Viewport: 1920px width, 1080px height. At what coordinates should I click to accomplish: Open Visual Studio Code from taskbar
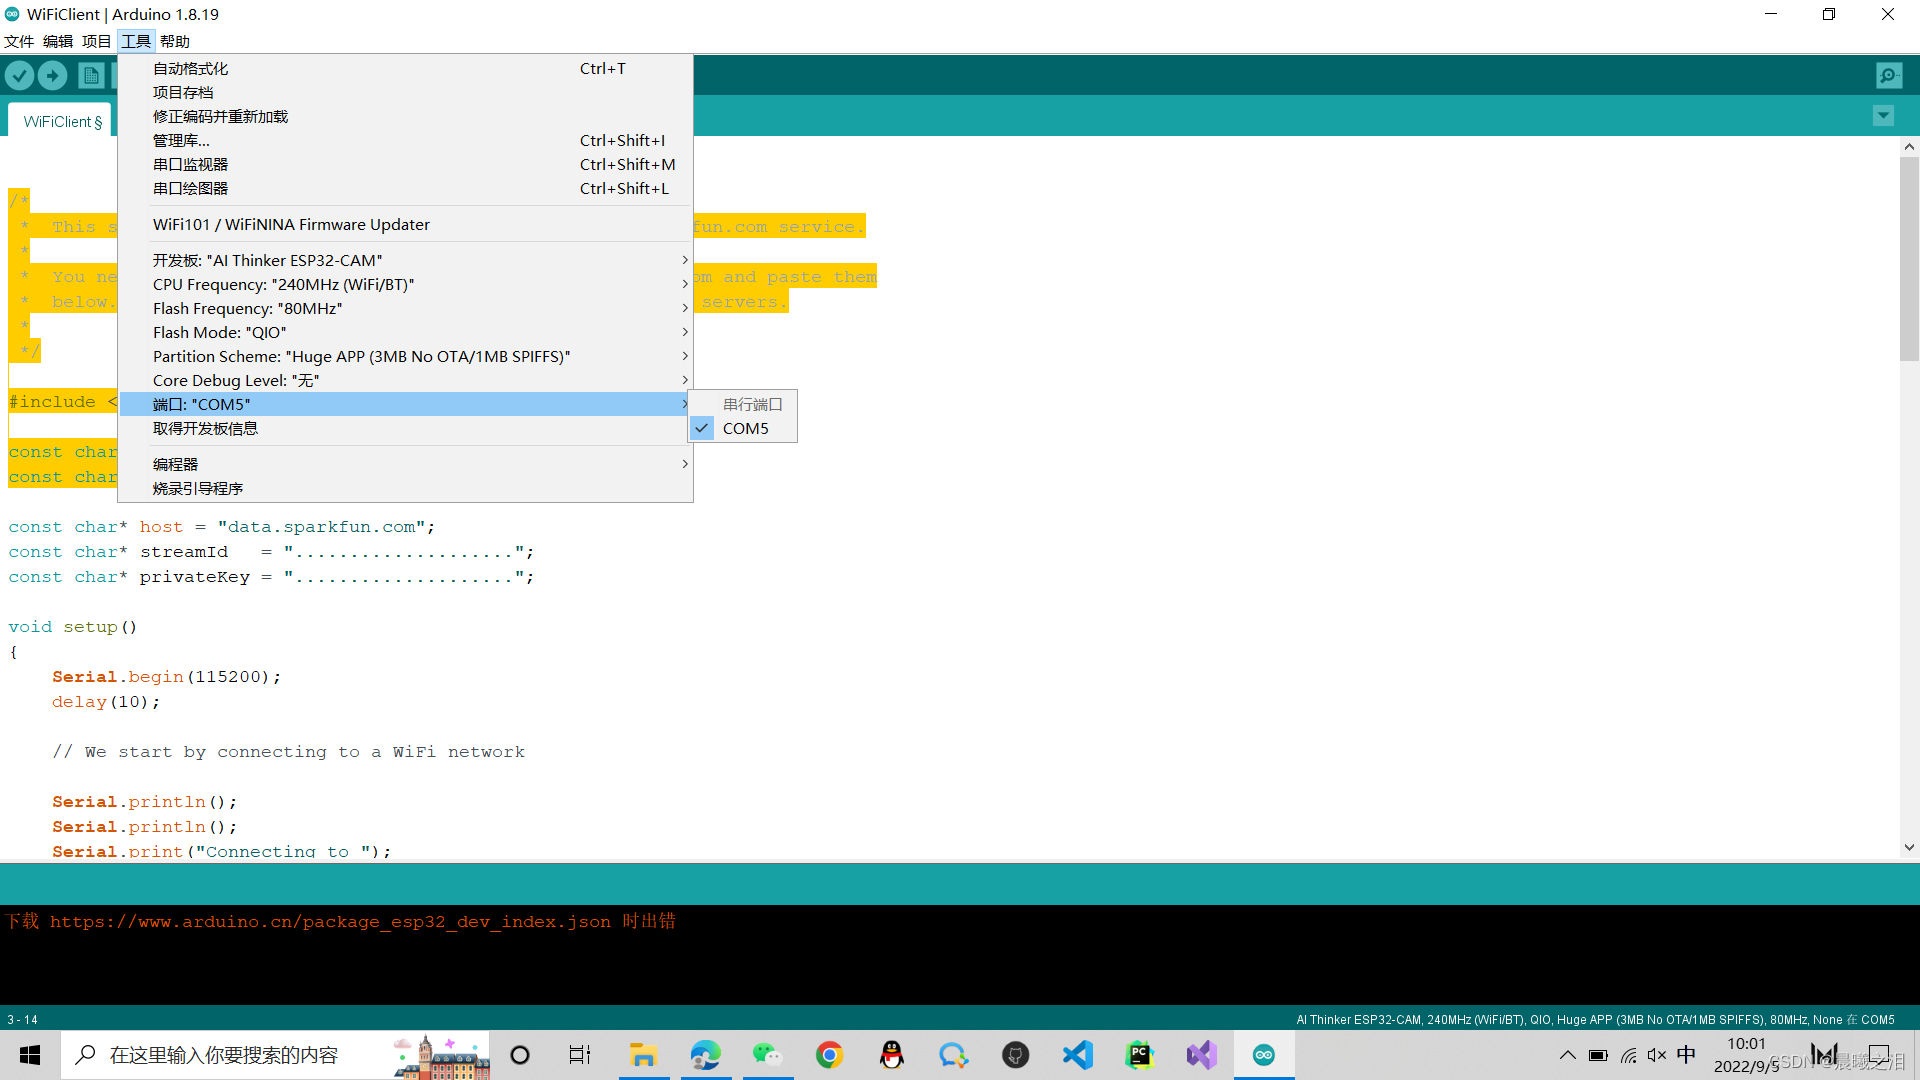[x=1078, y=1055]
